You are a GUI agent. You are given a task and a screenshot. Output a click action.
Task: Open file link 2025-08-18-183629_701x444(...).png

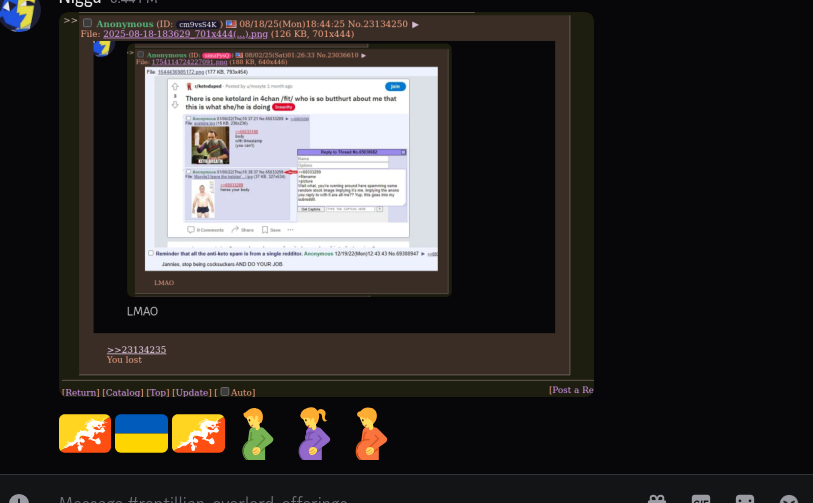point(186,34)
